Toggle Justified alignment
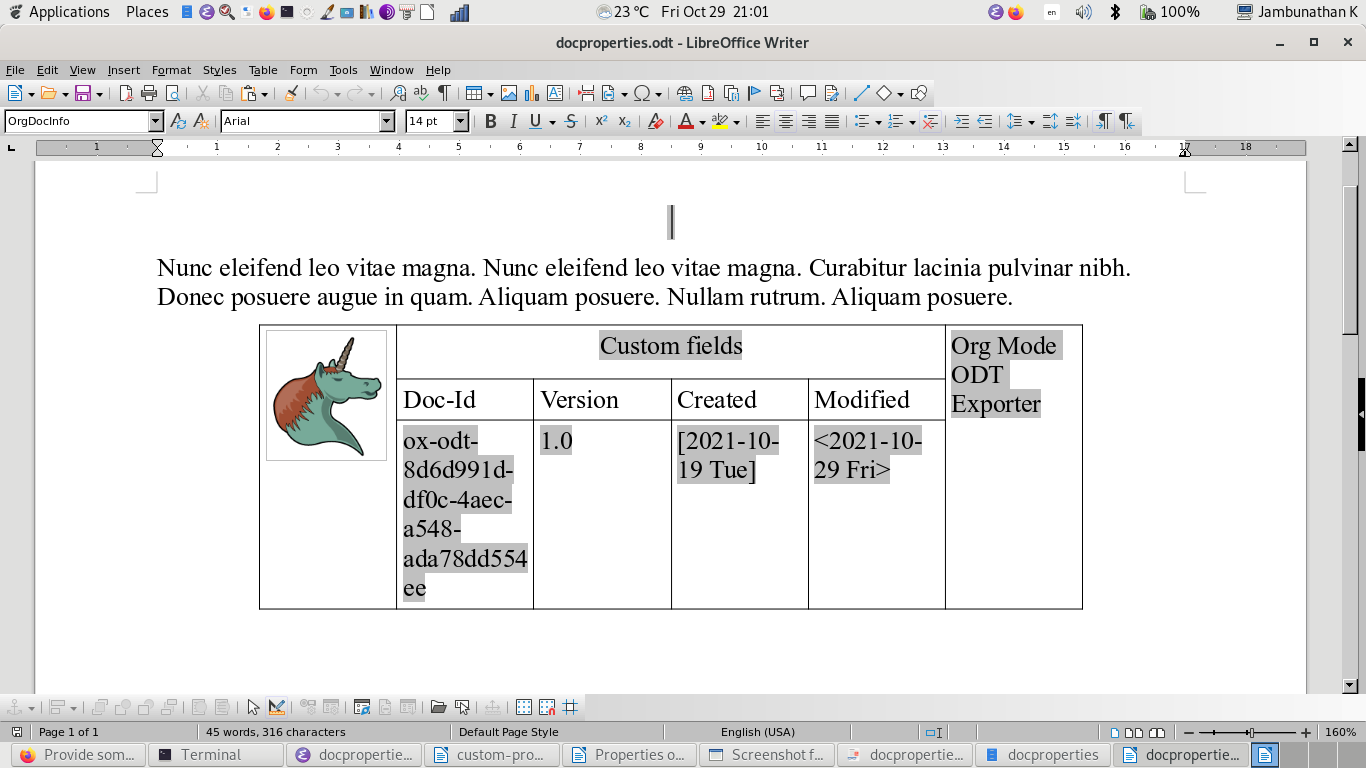The image size is (1366, 768). coord(832,121)
